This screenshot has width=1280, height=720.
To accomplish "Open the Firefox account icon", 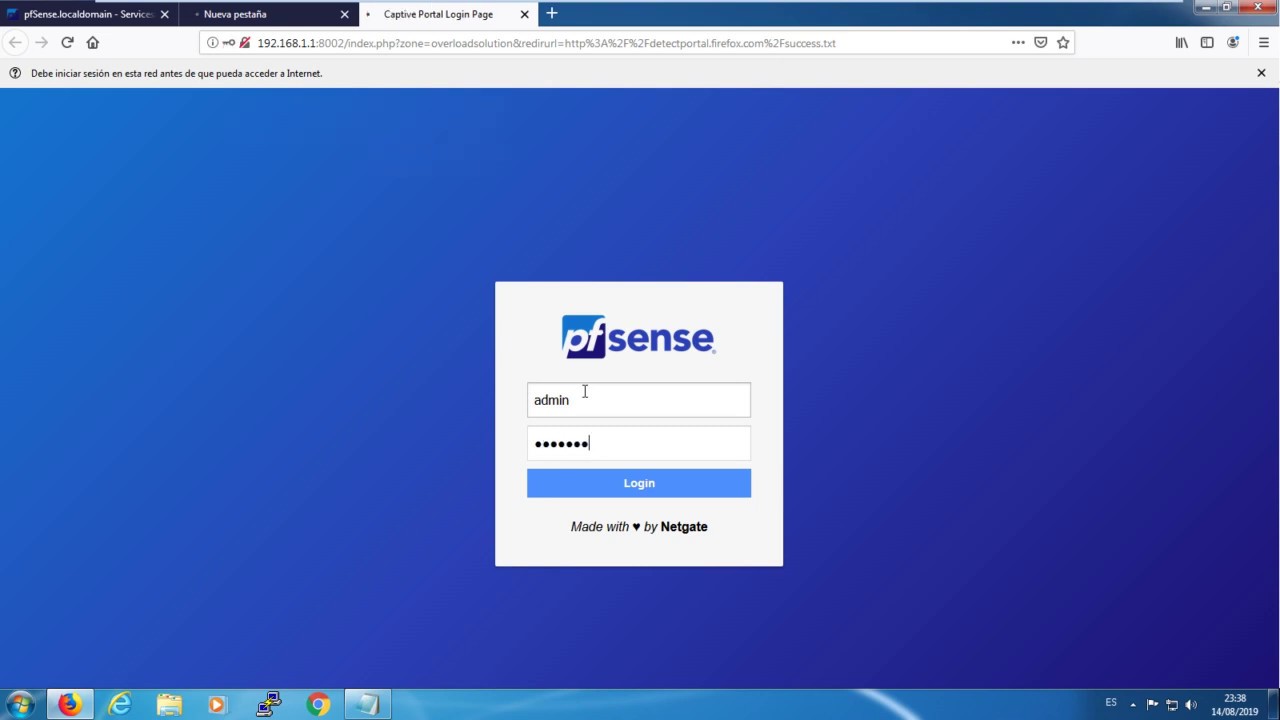I will coord(1233,43).
